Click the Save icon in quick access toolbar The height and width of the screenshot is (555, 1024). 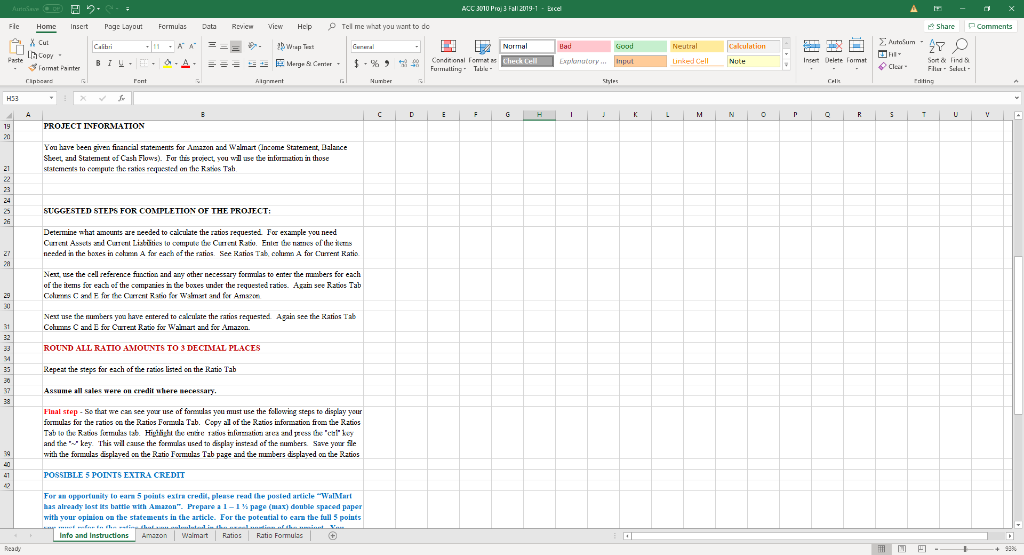[x=75, y=8]
